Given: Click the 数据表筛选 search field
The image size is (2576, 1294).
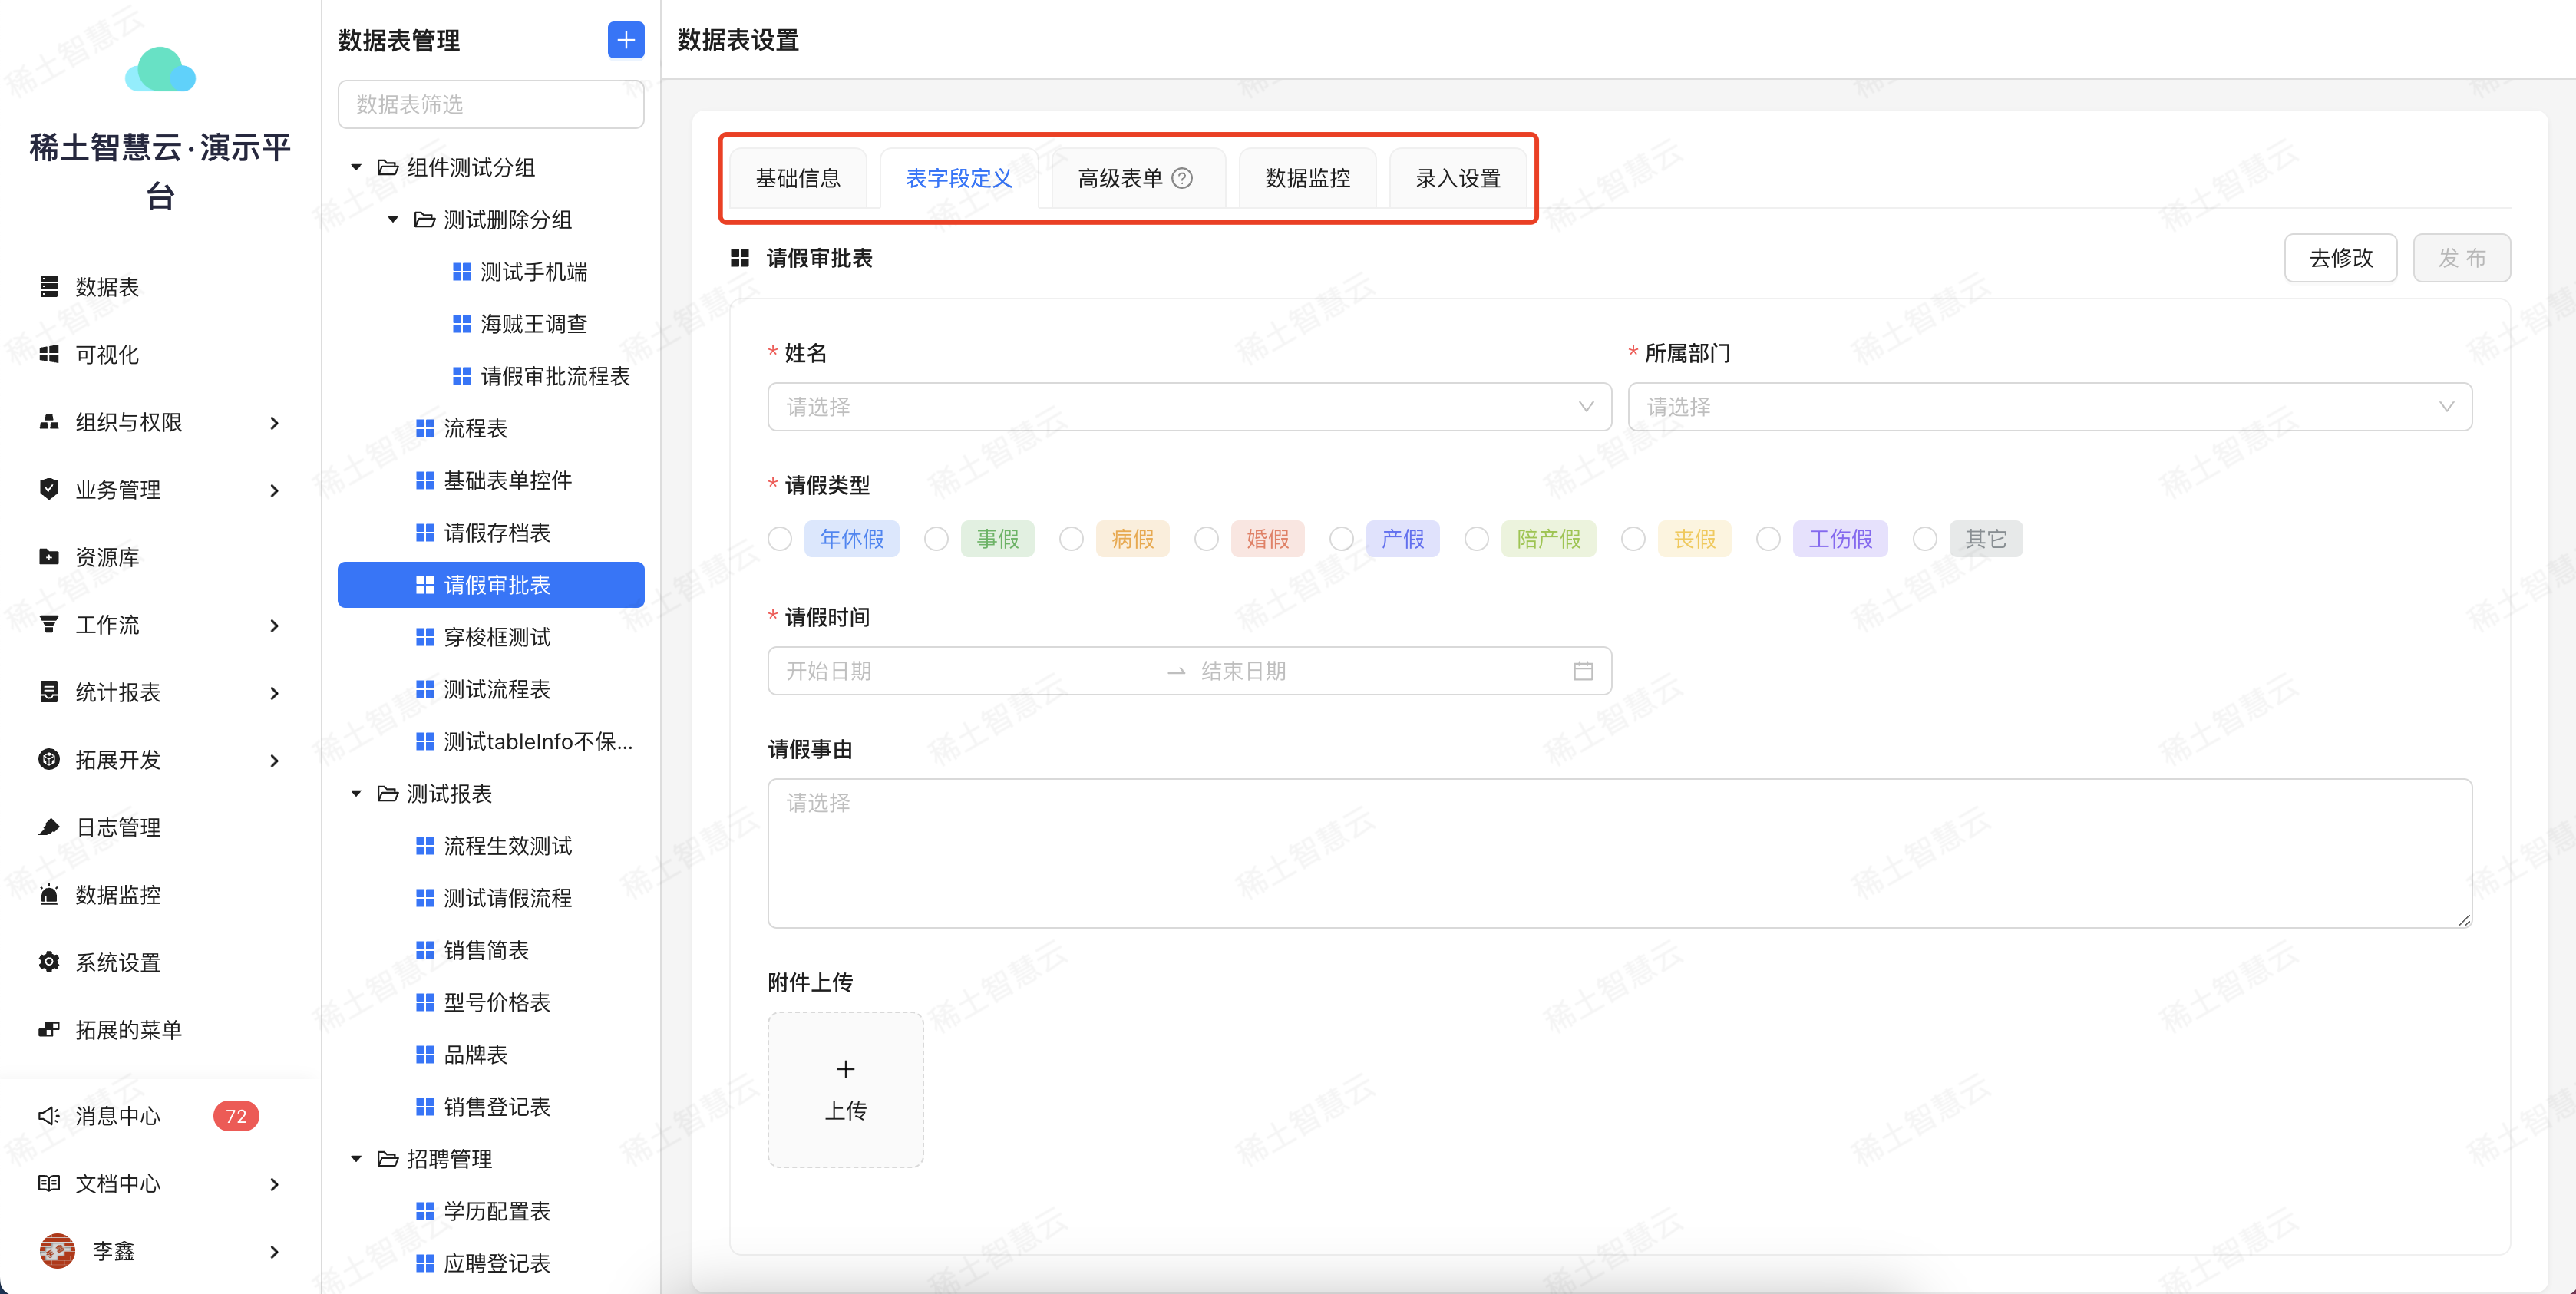Looking at the screenshot, I should tap(490, 104).
